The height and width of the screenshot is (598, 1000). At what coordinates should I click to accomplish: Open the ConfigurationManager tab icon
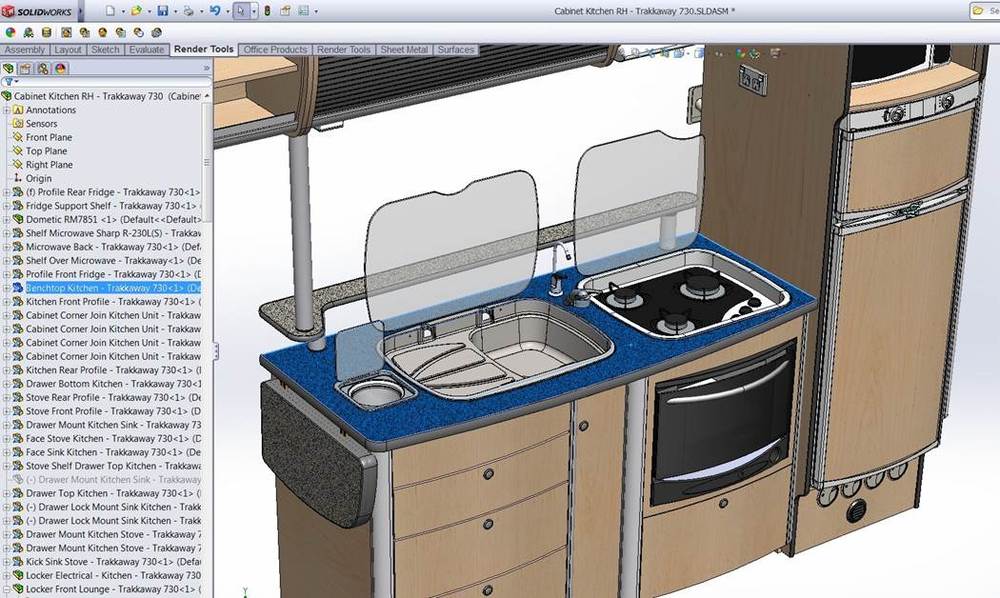[43, 68]
